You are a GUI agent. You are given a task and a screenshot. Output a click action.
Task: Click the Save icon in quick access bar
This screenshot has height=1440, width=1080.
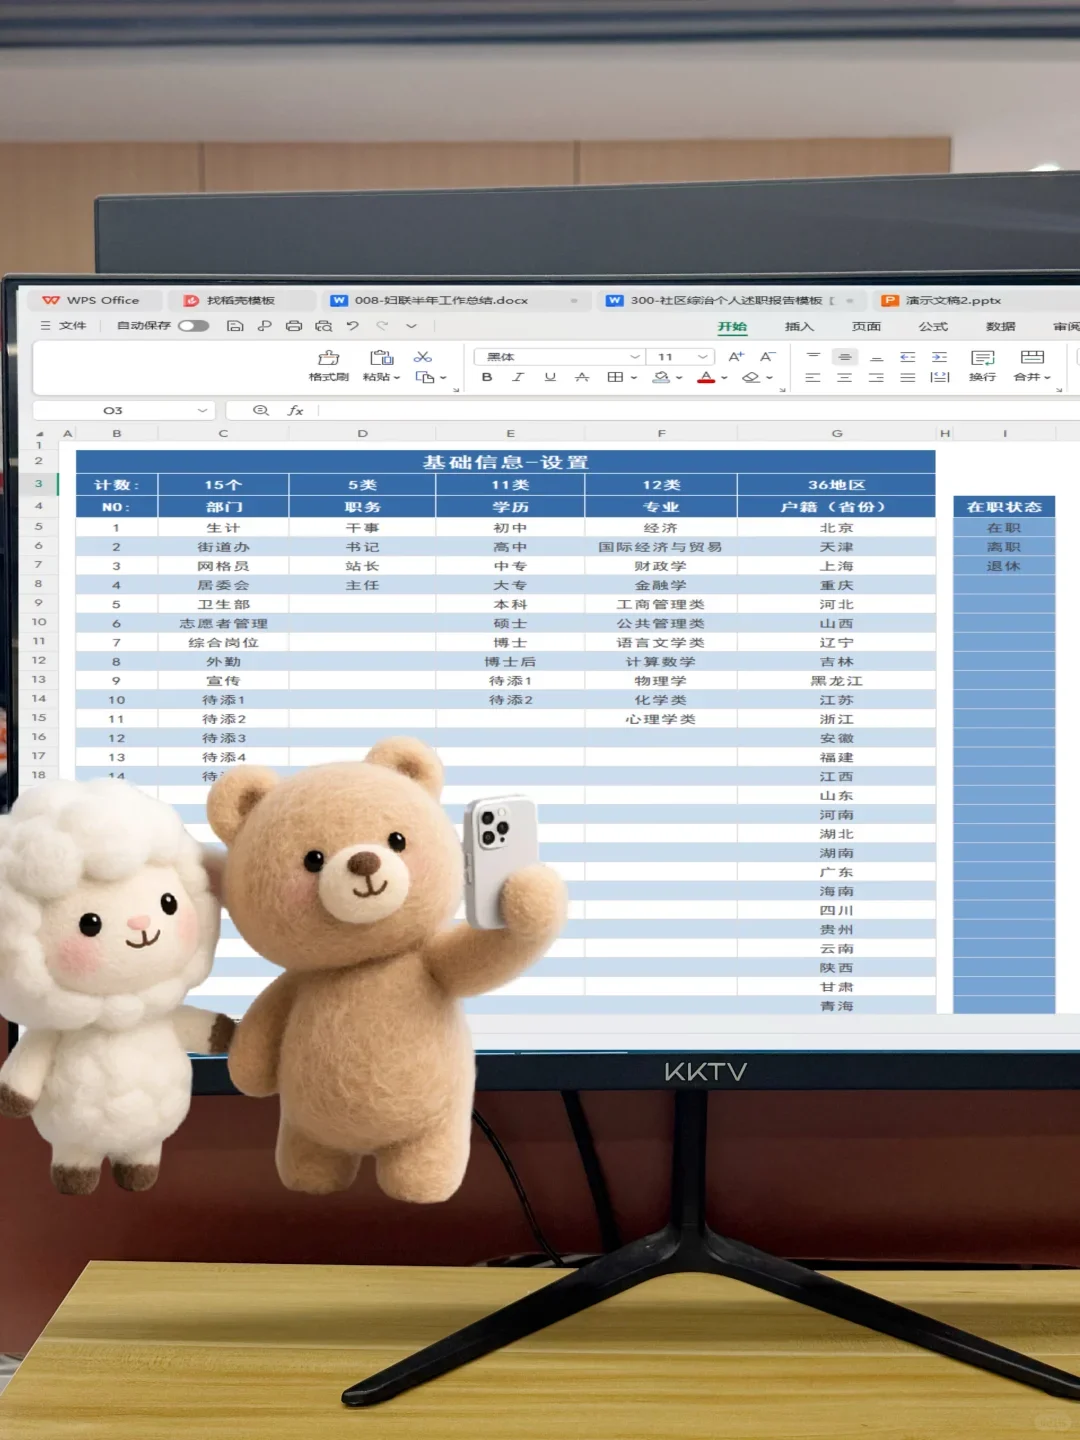click(x=235, y=326)
